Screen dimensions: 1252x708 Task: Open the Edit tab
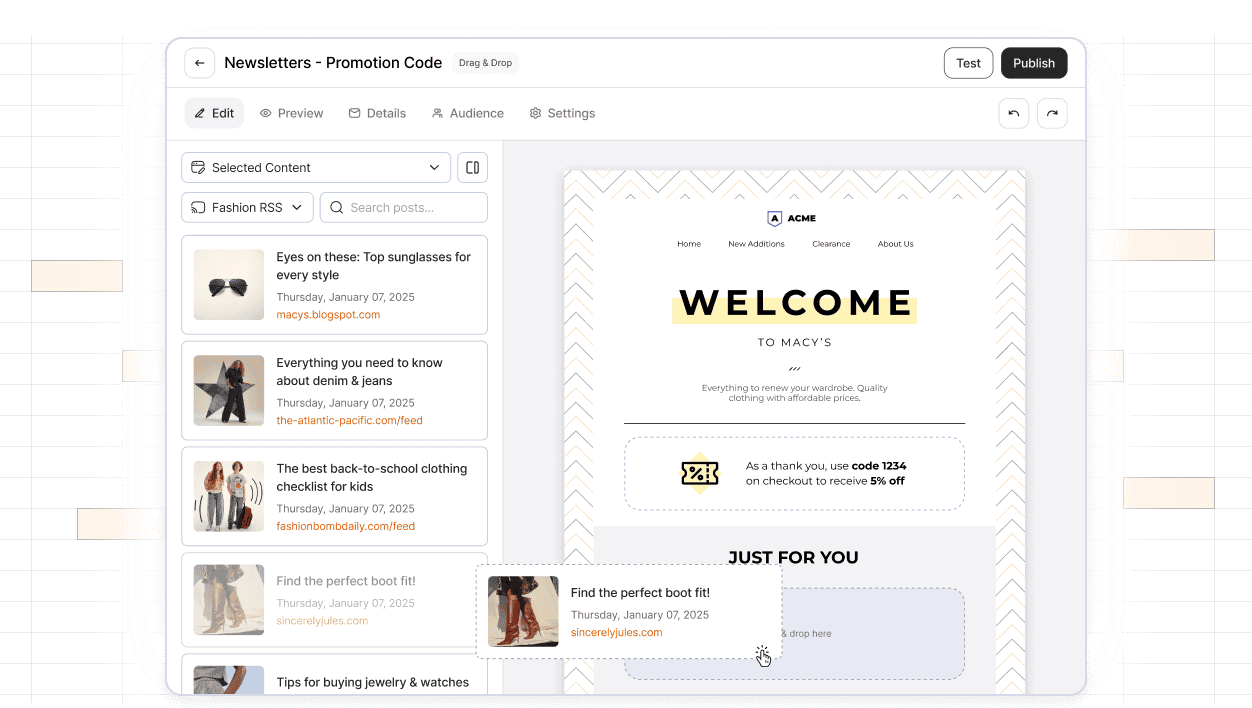[214, 113]
